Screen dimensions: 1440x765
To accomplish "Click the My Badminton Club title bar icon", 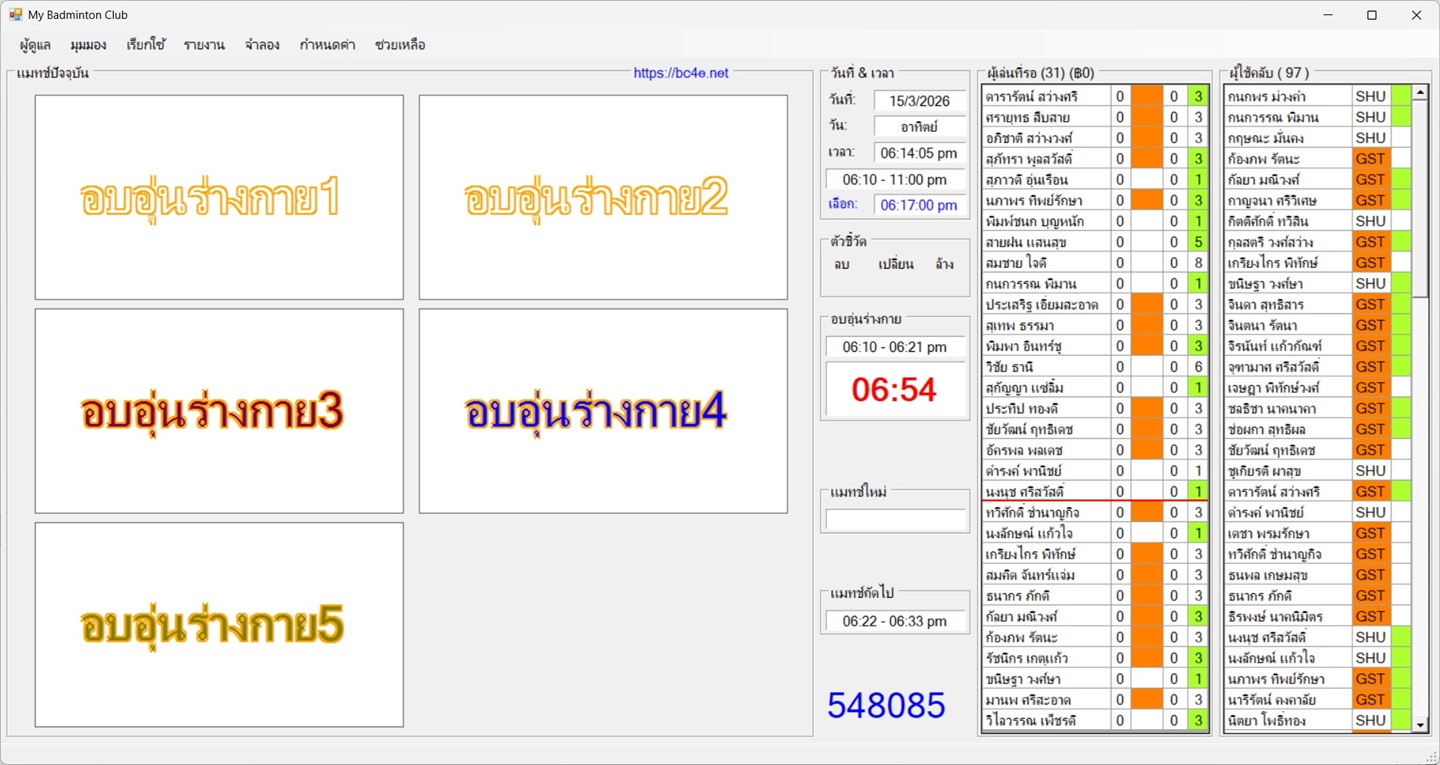I will click(15, 15).
